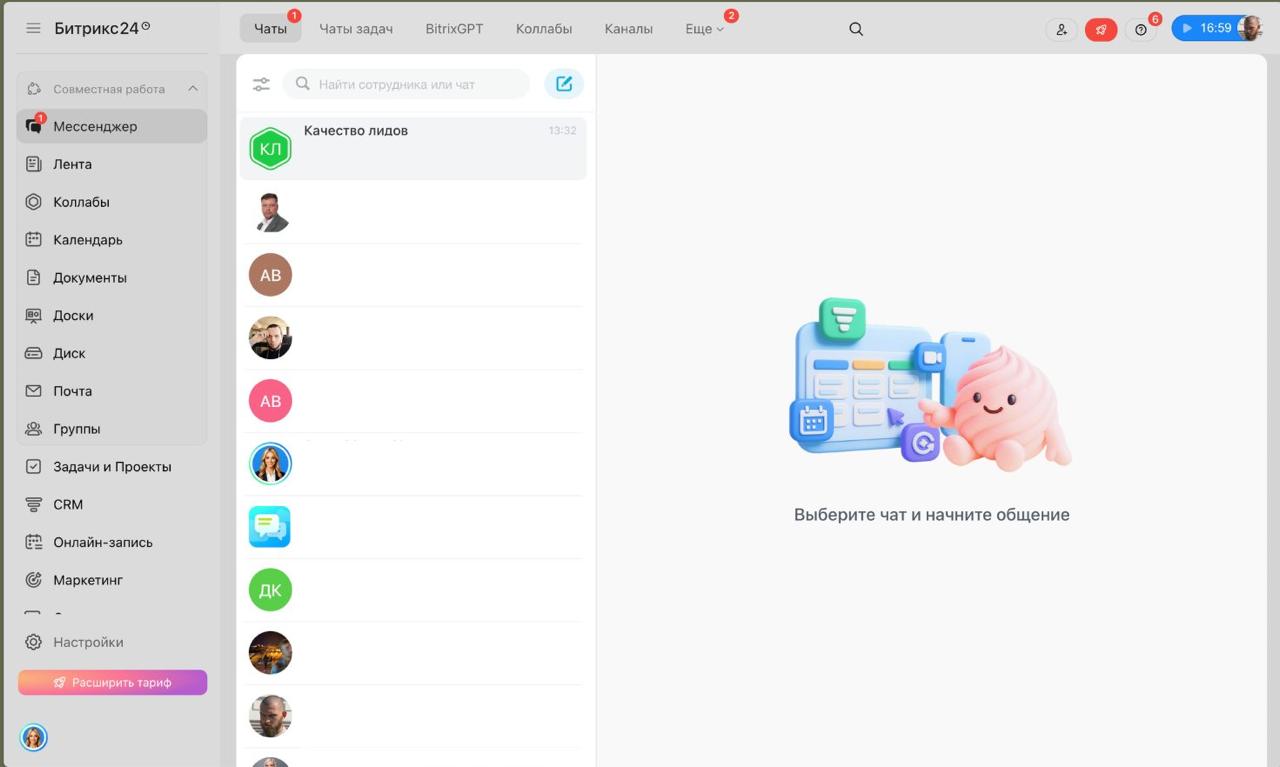Click Расширить тариф button
Image resolution: width=1280 pixels, height=767 pixels.
112,682
